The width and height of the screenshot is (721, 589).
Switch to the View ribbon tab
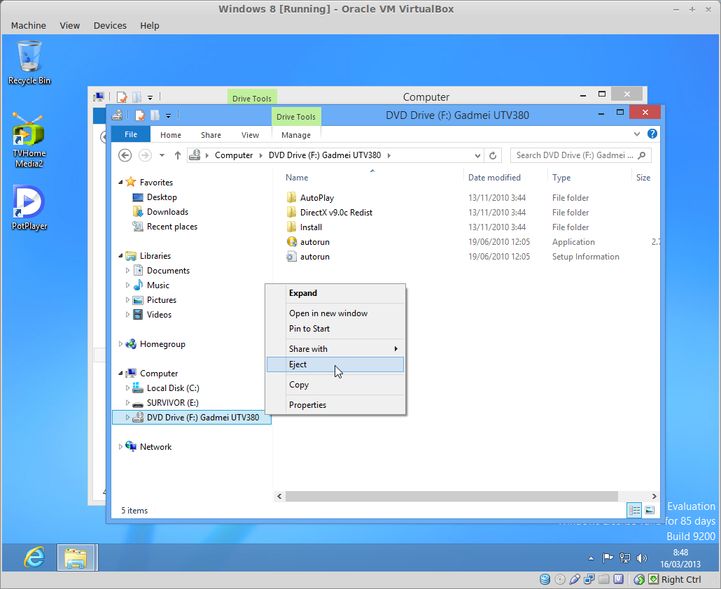(x=250, y=135)
